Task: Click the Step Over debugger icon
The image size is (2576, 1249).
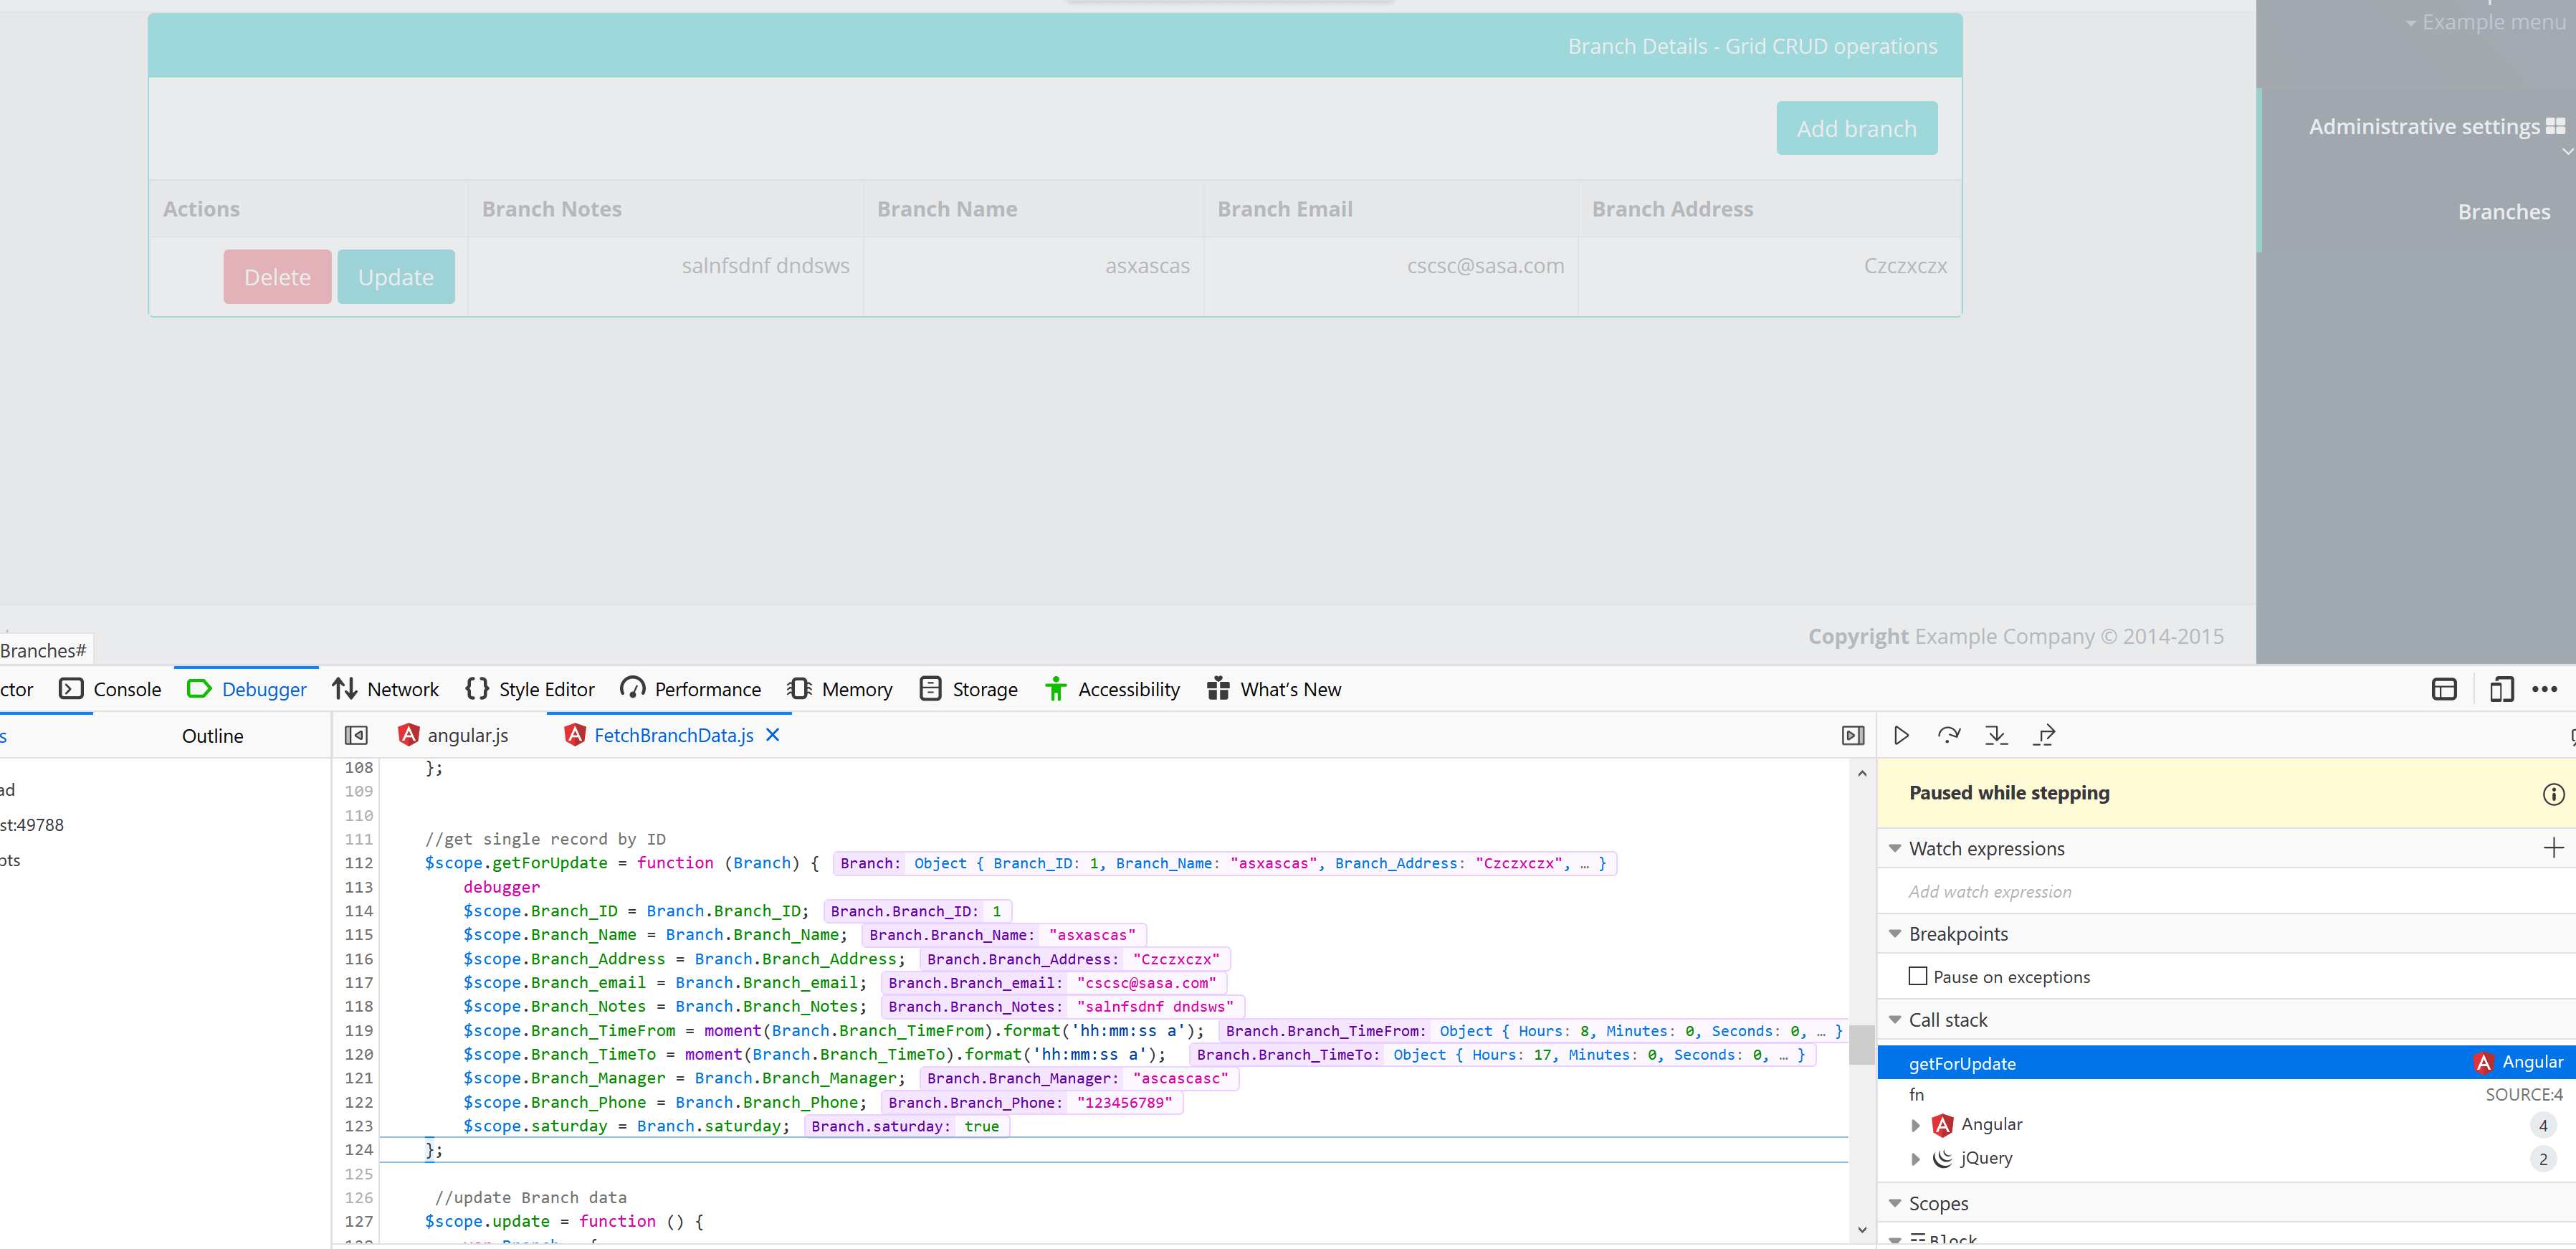Action: [x=1948, y=736]
